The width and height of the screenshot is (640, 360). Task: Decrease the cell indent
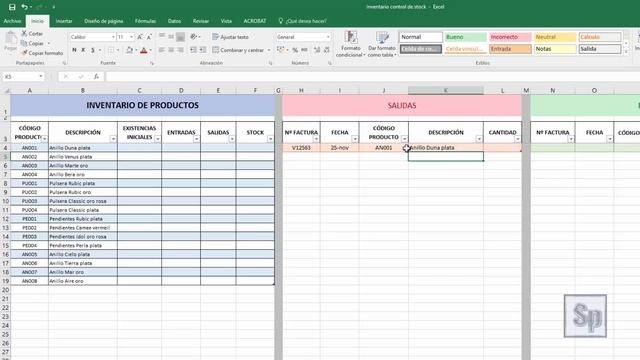193,50
